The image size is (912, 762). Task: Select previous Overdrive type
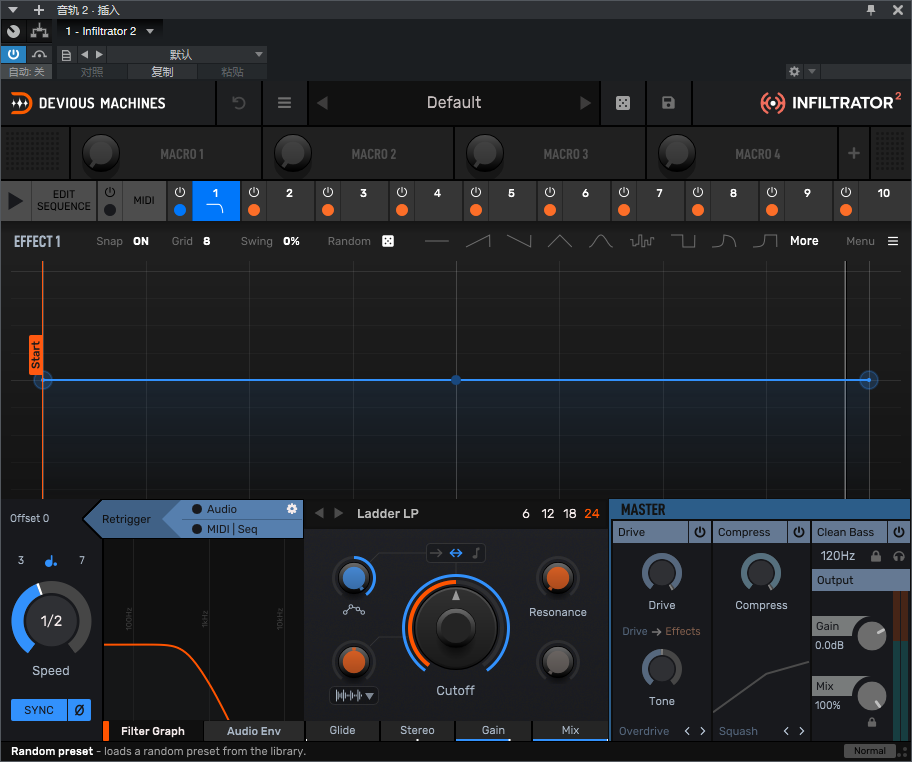point(687,731)
